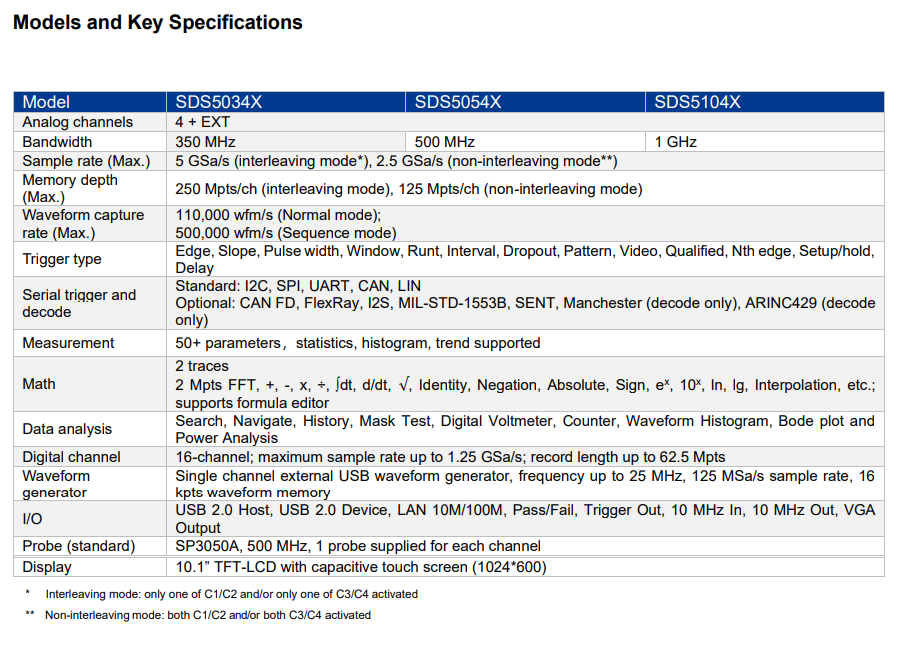Click the '2 traces' text
The height and width of the screenshot is (658, 903).
coord(202,366)
